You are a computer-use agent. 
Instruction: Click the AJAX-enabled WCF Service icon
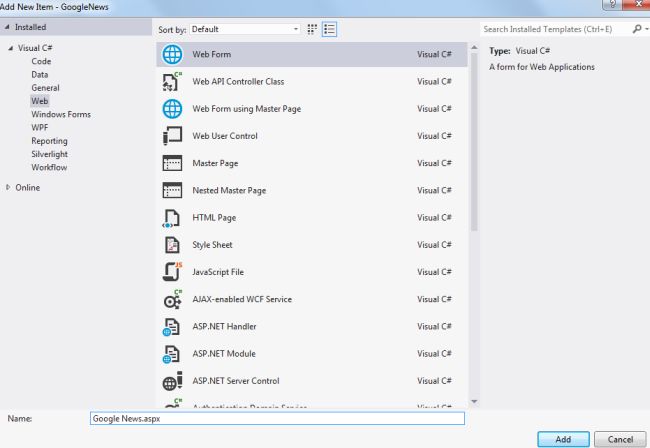(172, 299)
